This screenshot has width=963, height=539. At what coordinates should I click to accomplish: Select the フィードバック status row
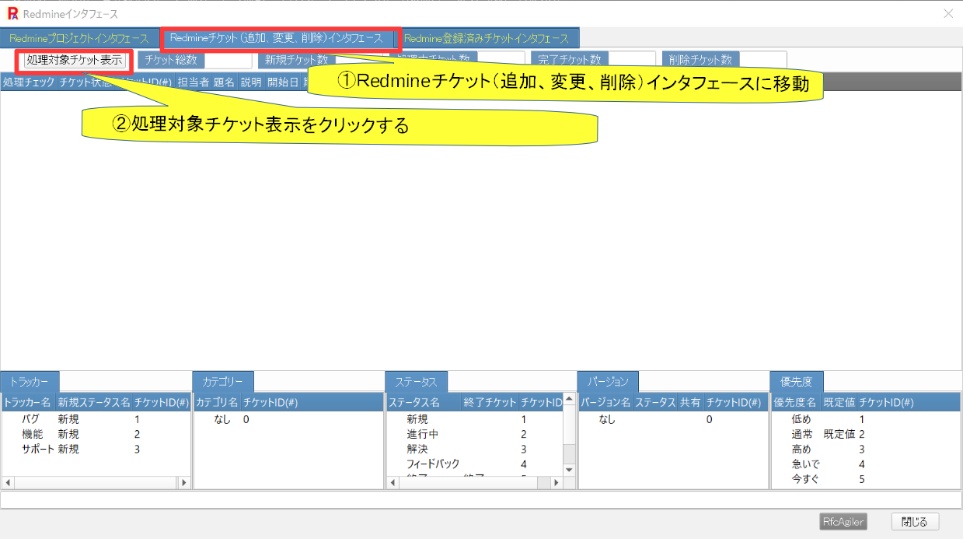[x=475, y=464]
